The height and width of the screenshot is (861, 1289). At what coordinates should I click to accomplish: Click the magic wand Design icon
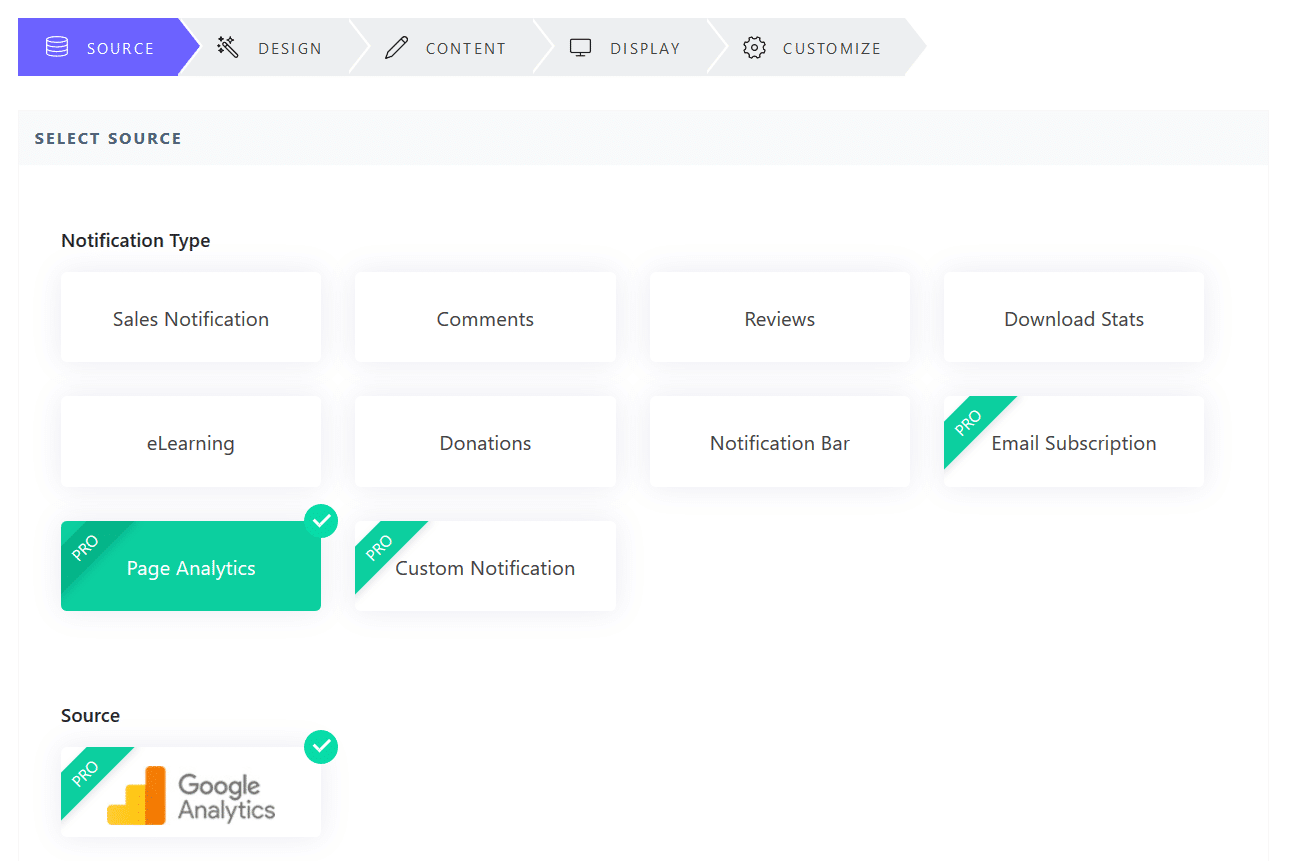(228, 47)
